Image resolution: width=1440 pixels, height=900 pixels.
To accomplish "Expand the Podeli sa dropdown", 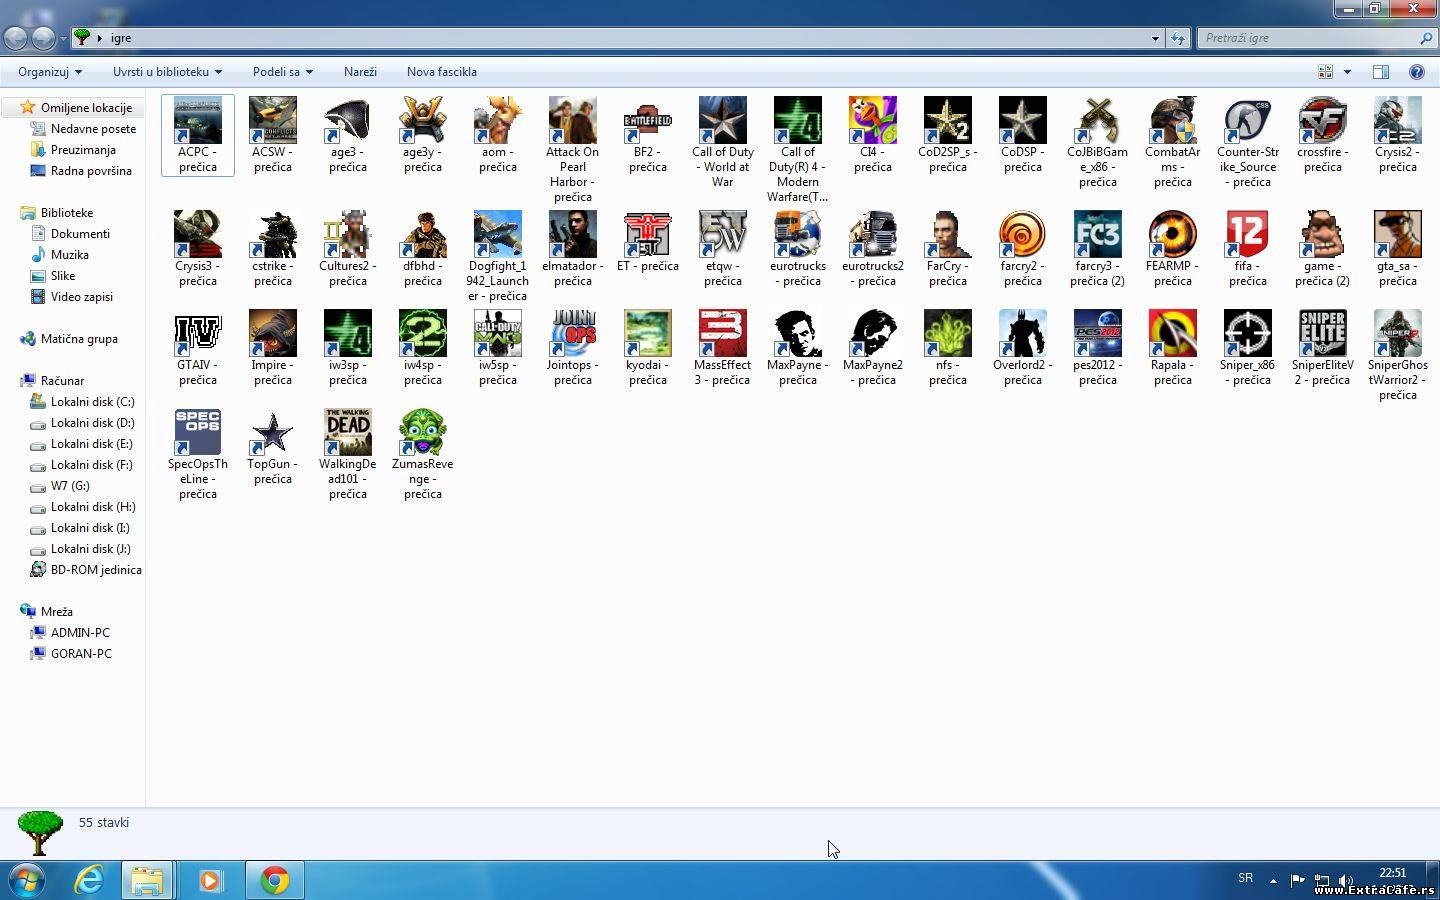I will (283, 72).
